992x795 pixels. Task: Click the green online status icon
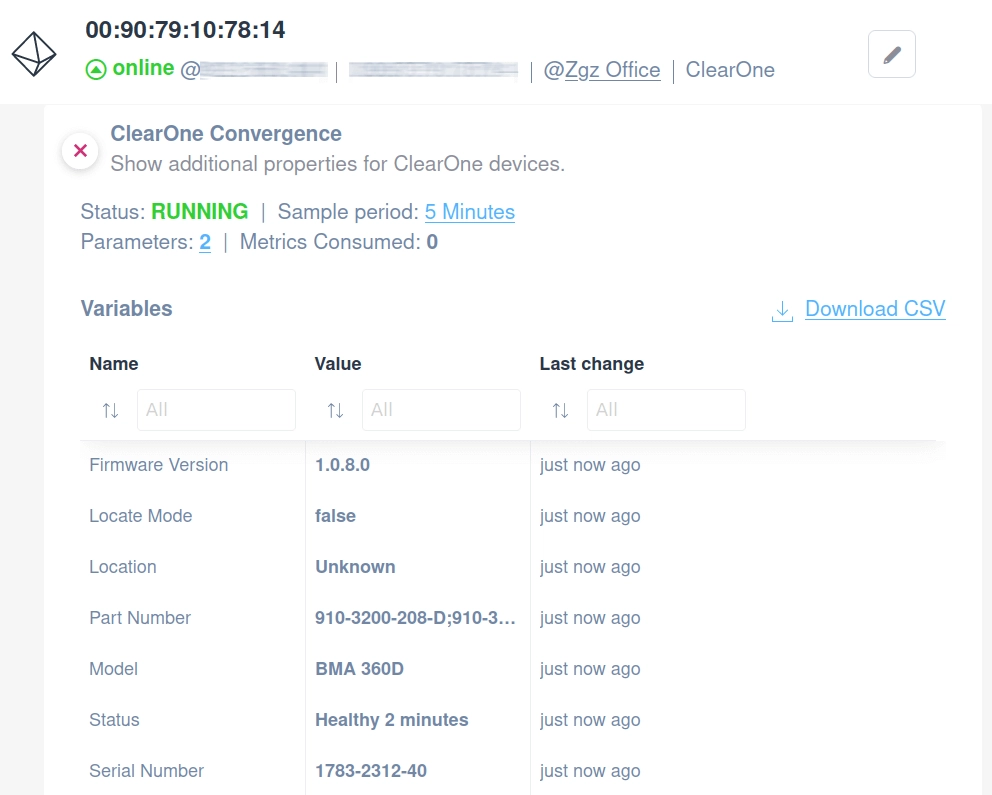[x=96, y=69]
